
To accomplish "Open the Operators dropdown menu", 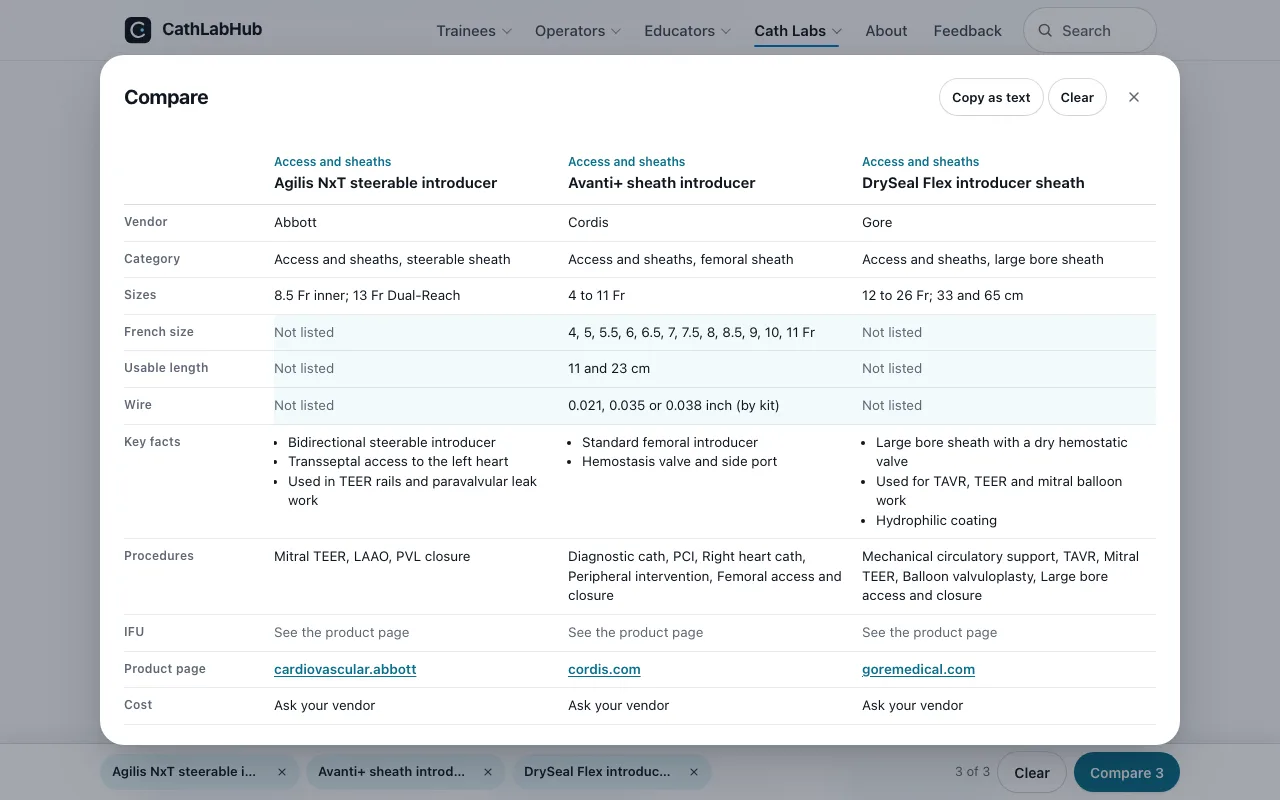I will tap(578, 31).
